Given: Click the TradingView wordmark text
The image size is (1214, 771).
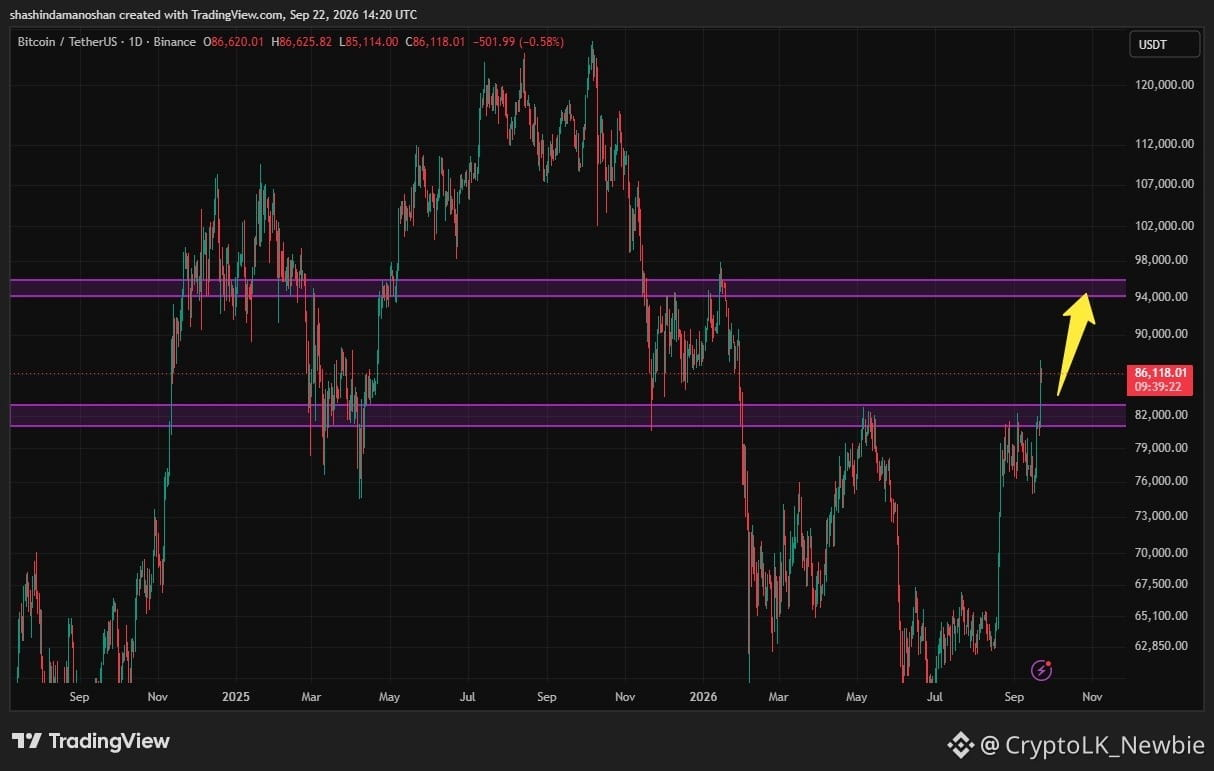Looking at the screenshot, I should (x=109, y=741).
